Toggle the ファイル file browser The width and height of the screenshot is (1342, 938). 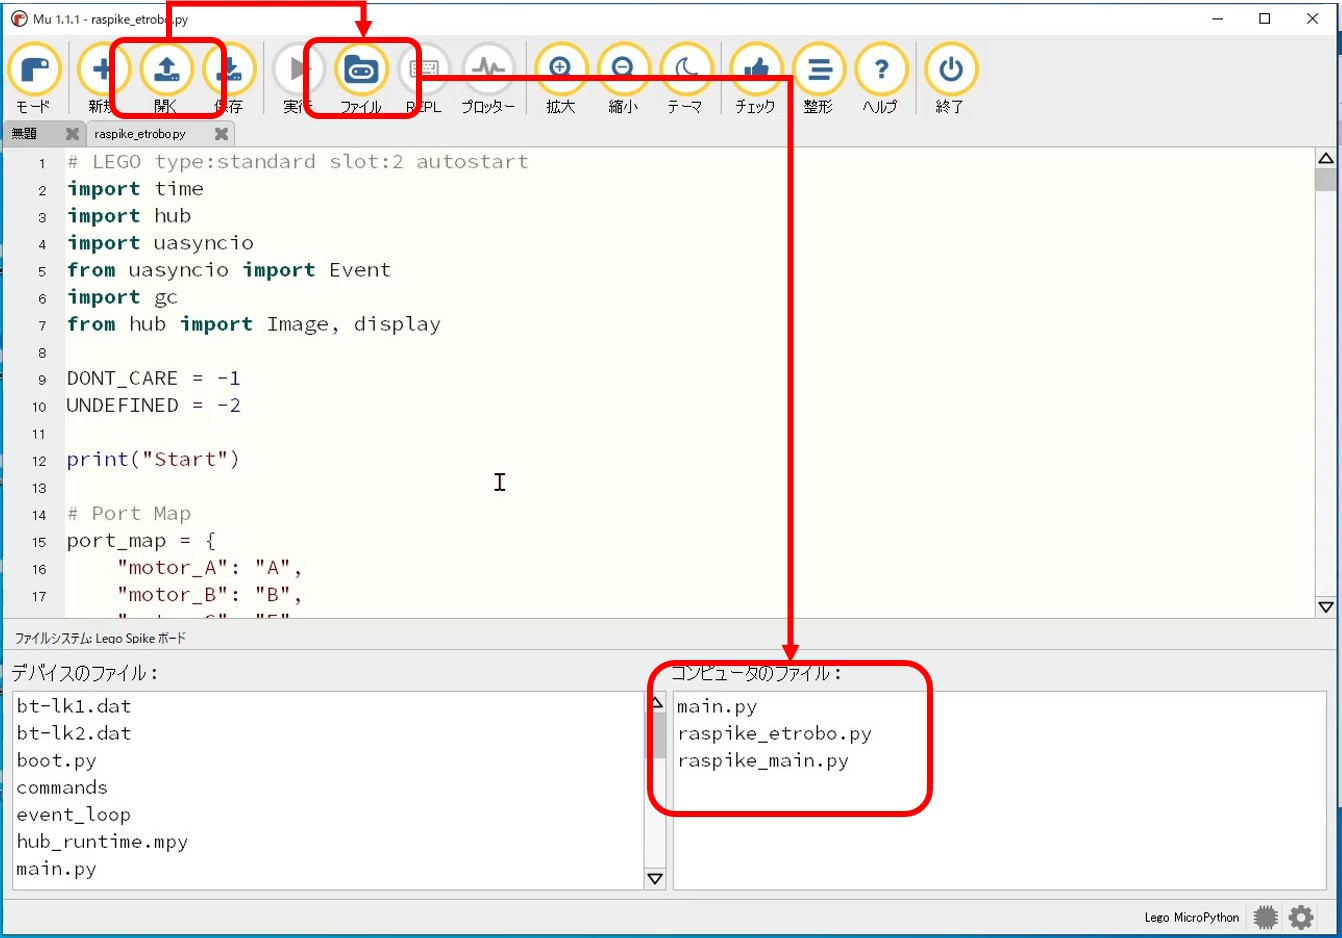pyautogui.click(x=361, y=70)
